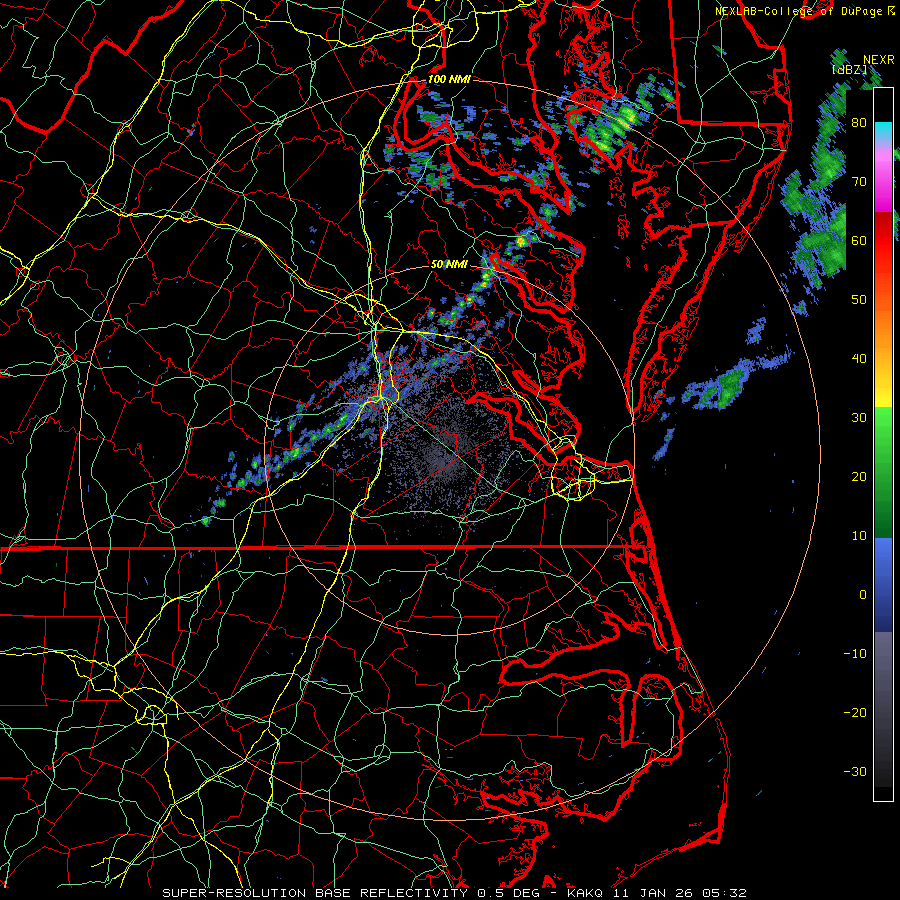Click the "11 JAN 26 05:32" timestamp
This screenshot has width=900, height=900.
(679, 893)
